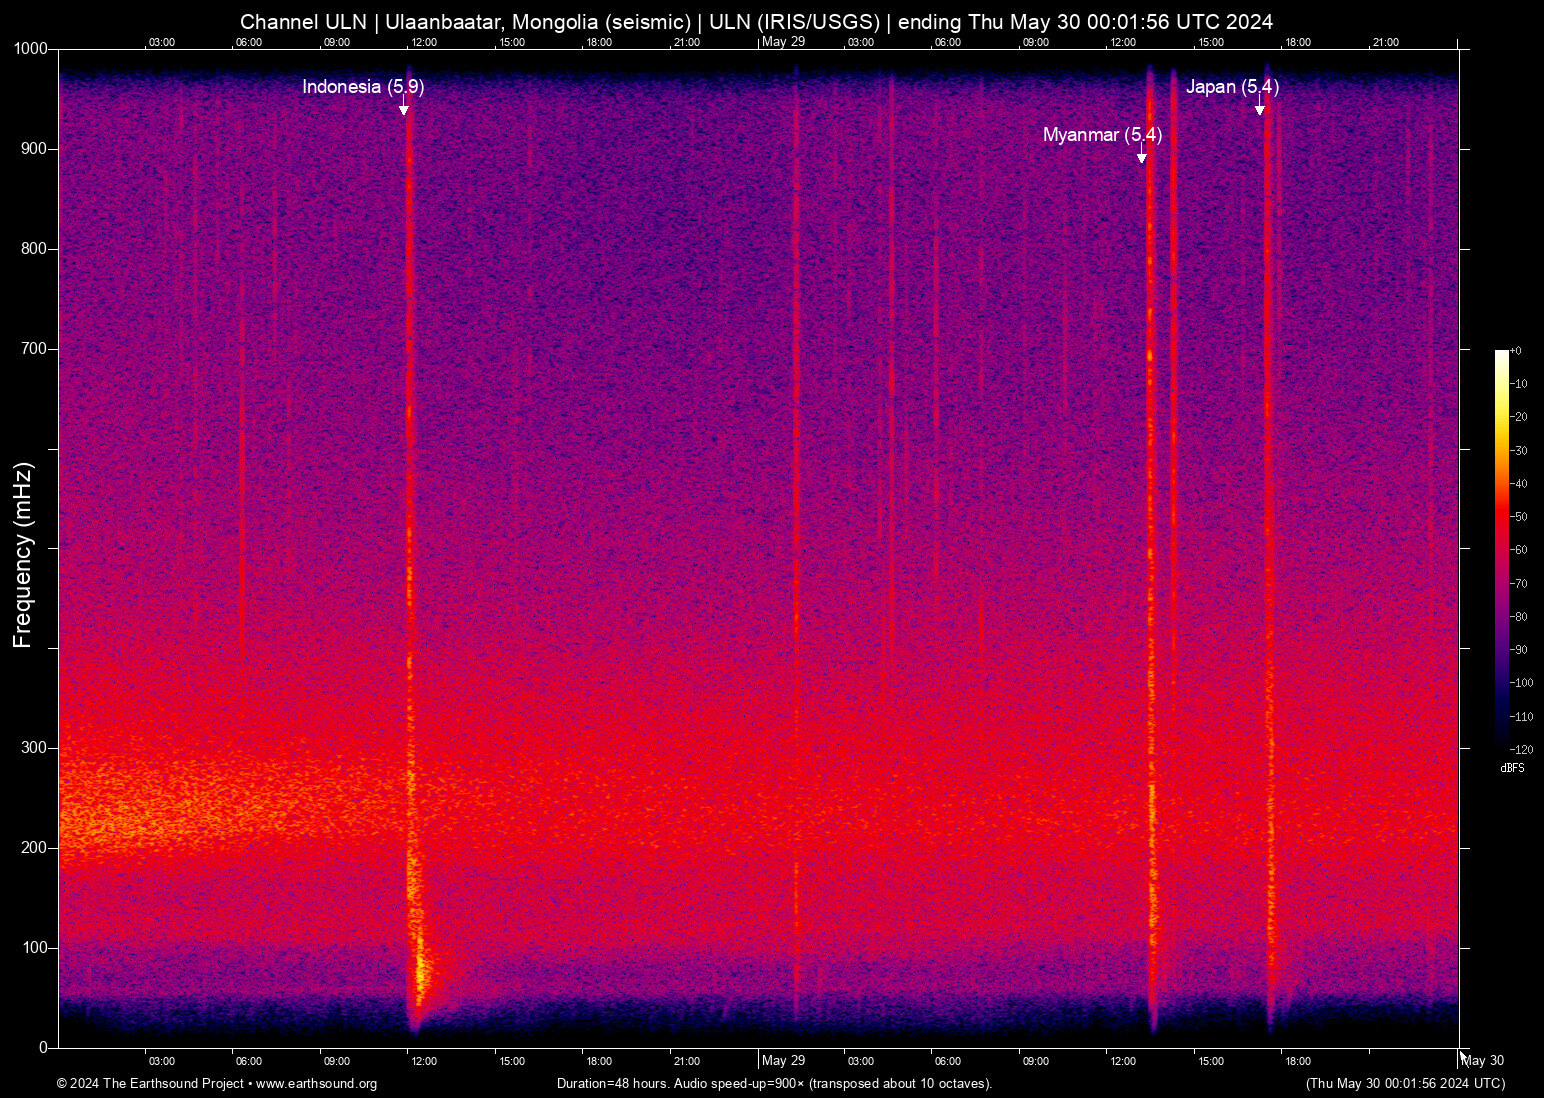The width and height of the screenshot is (1544, 1098).
Task: Click the dBFS color scale bar
Action: 1501,548
